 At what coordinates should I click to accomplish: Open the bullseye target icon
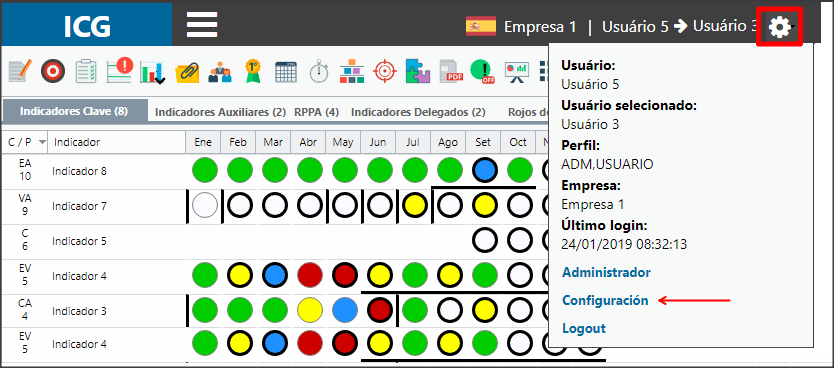point(53,71)
